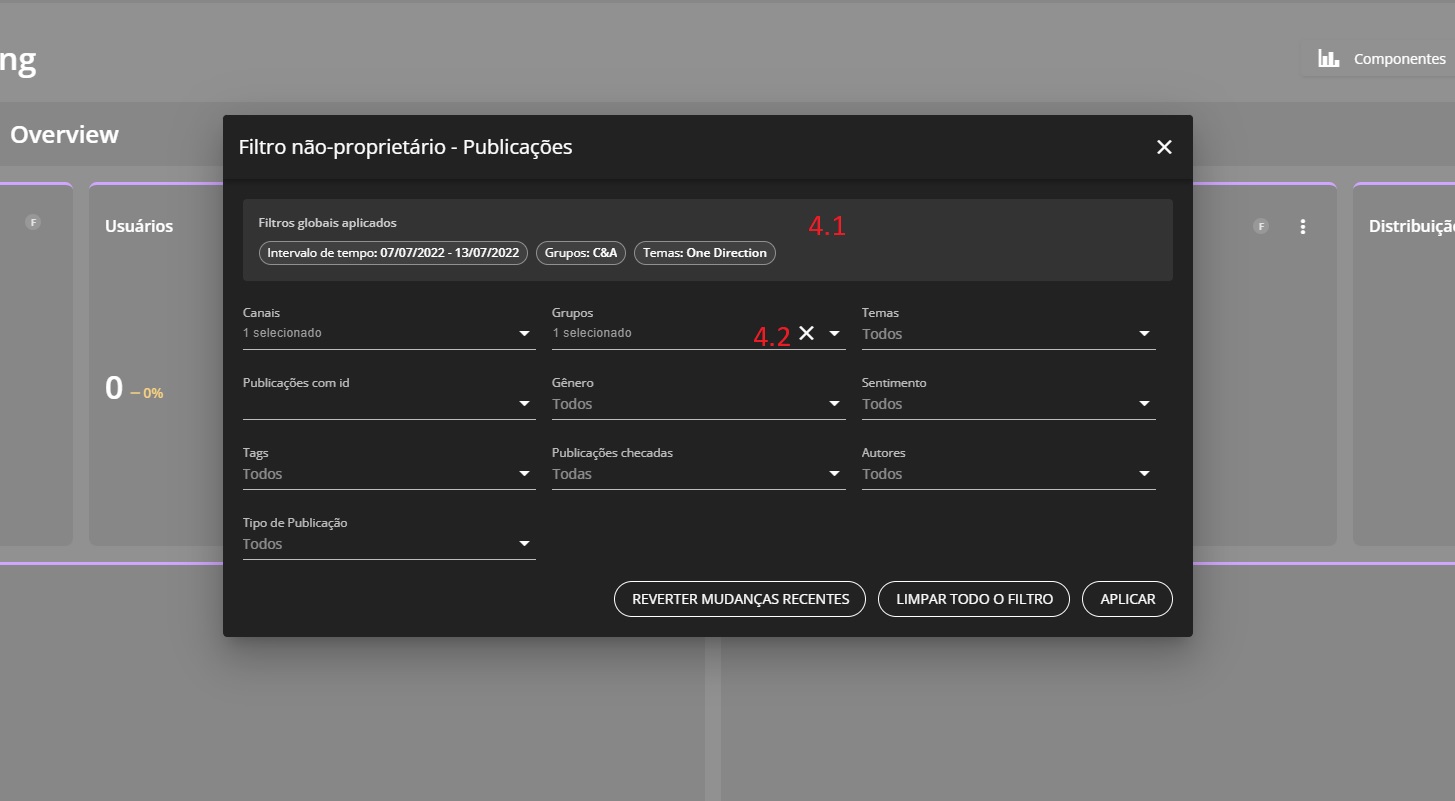This screenshot has height=801, width=1455.
Task: Open the Gênero dropdown
Action: coord(834,404)
